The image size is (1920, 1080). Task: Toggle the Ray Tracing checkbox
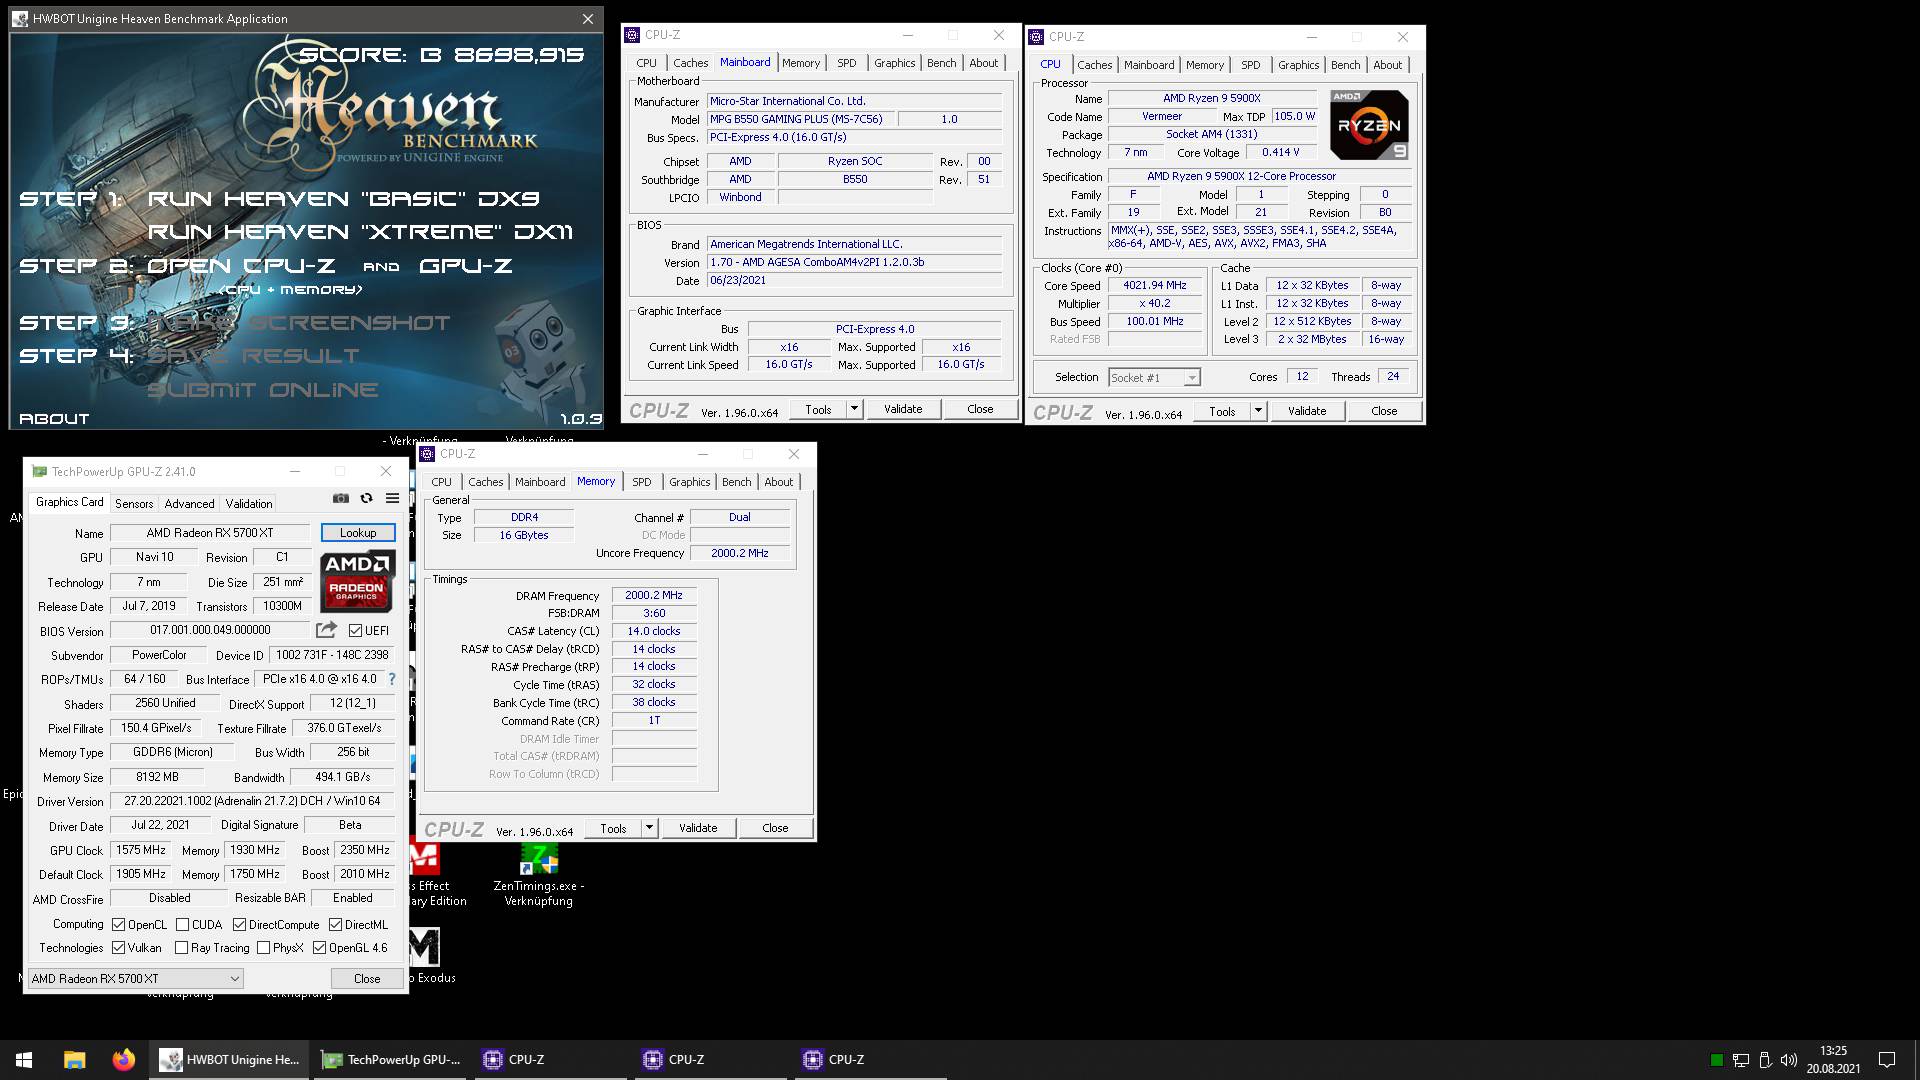point(181,948)
